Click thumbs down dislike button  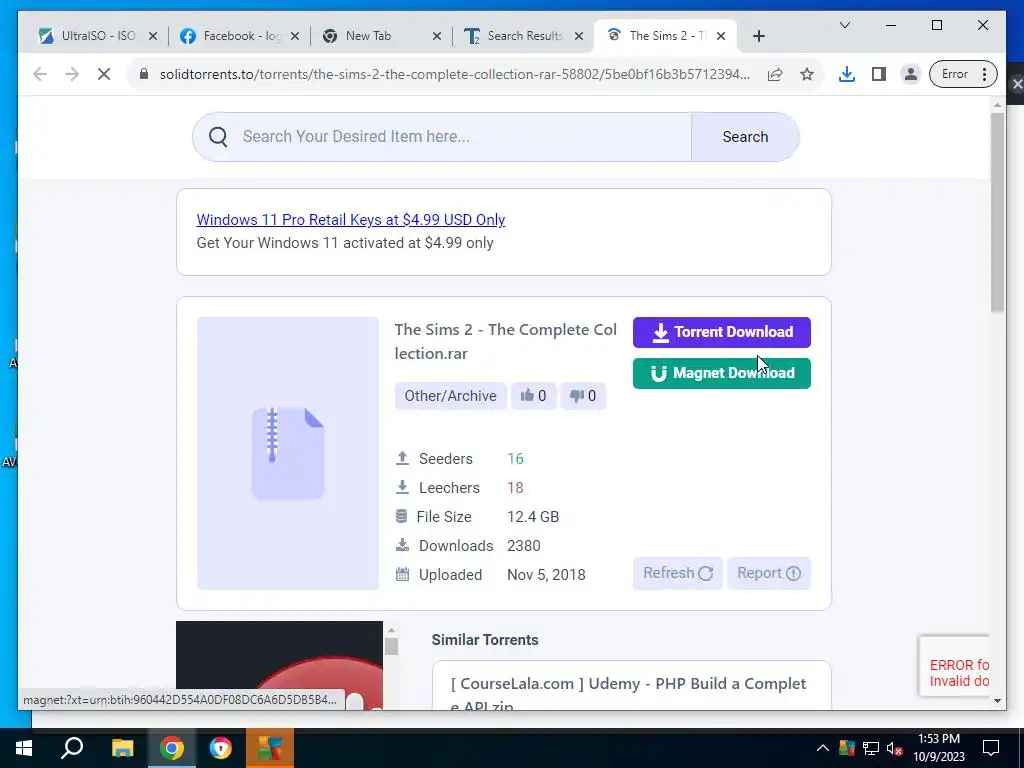click(x=583, y=396)
